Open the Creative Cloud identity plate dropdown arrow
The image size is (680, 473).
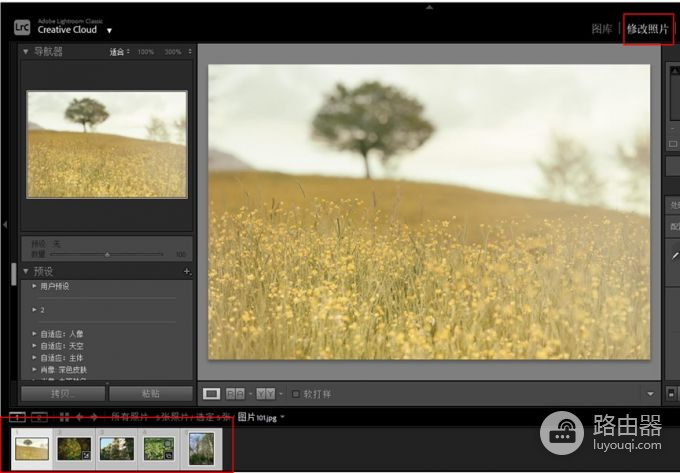coord(109,31)
